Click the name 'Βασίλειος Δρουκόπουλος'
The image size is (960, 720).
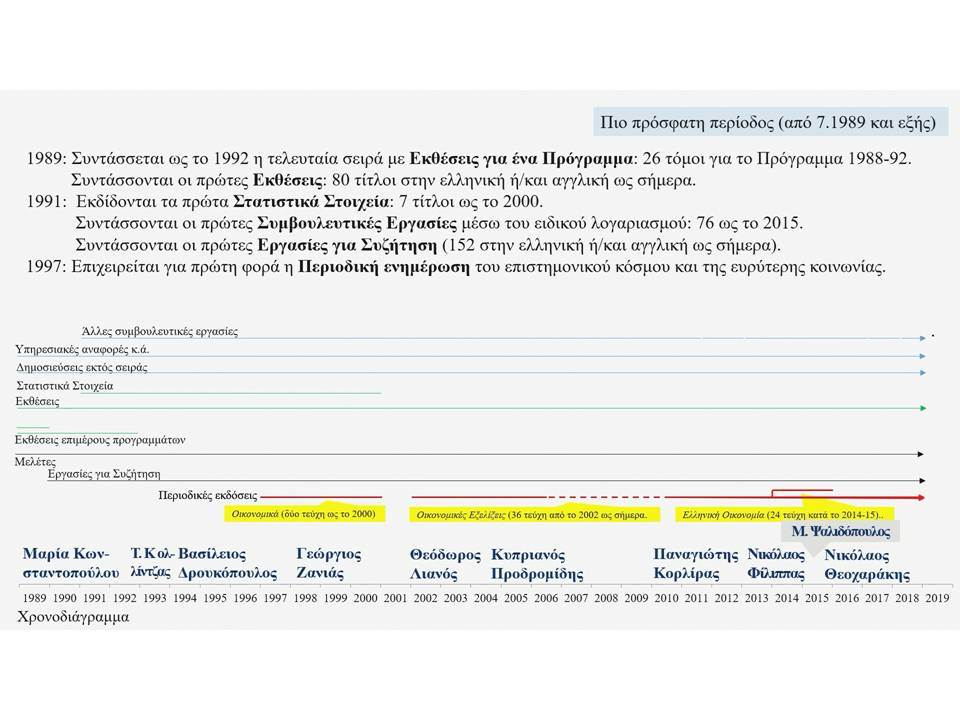[x=227, y=563]
